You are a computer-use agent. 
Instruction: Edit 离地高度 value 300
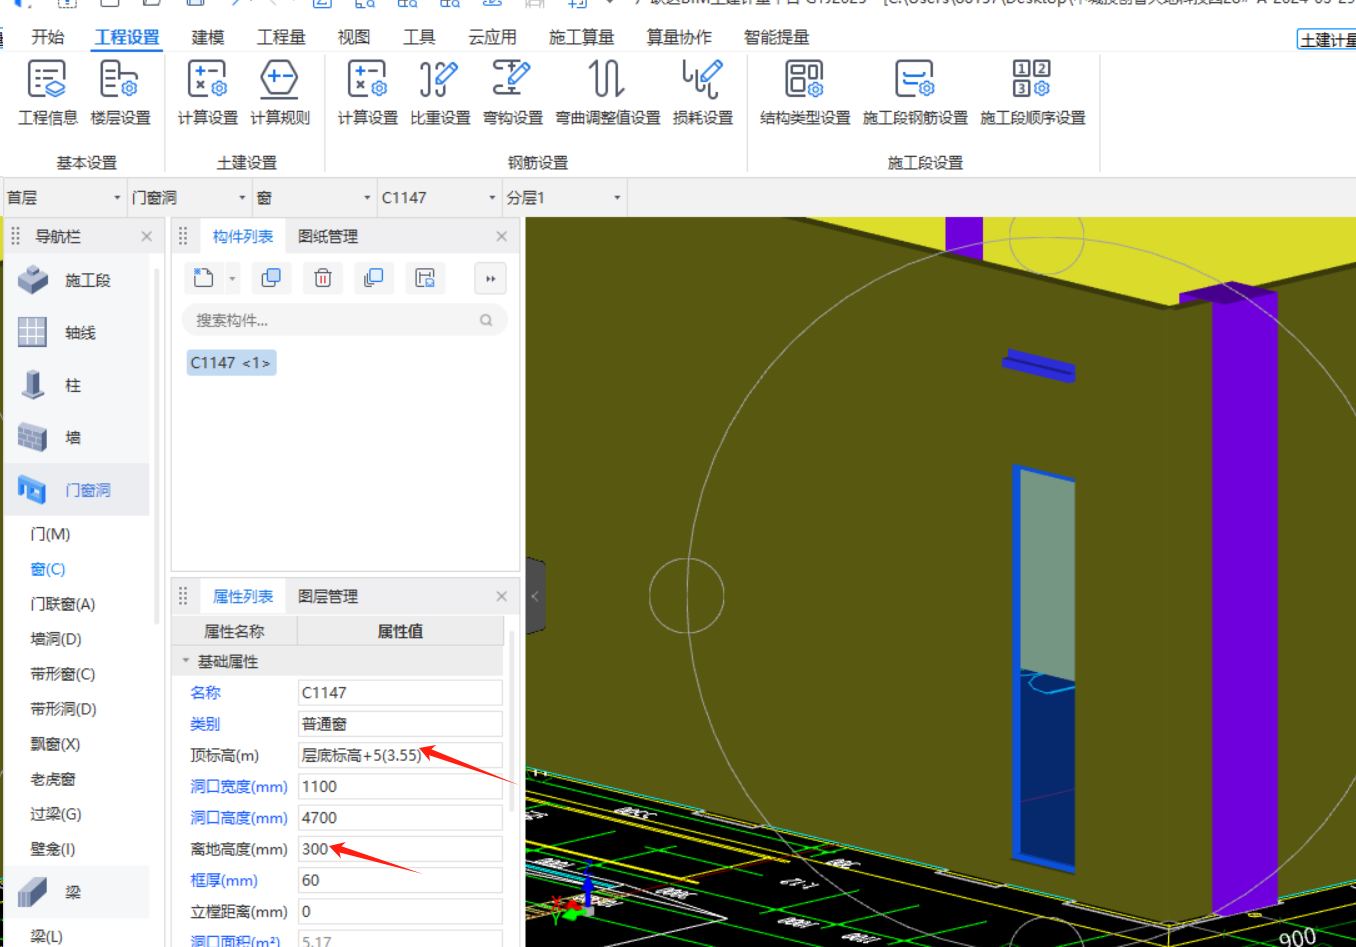point(400,849)
